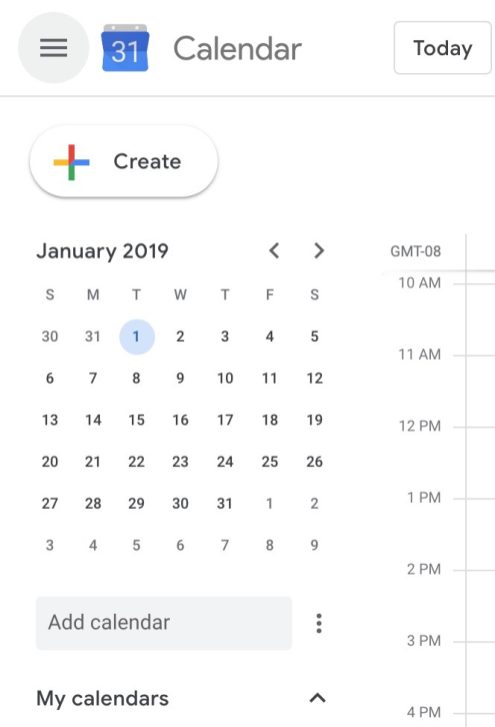Select Friday January 25

270,462
